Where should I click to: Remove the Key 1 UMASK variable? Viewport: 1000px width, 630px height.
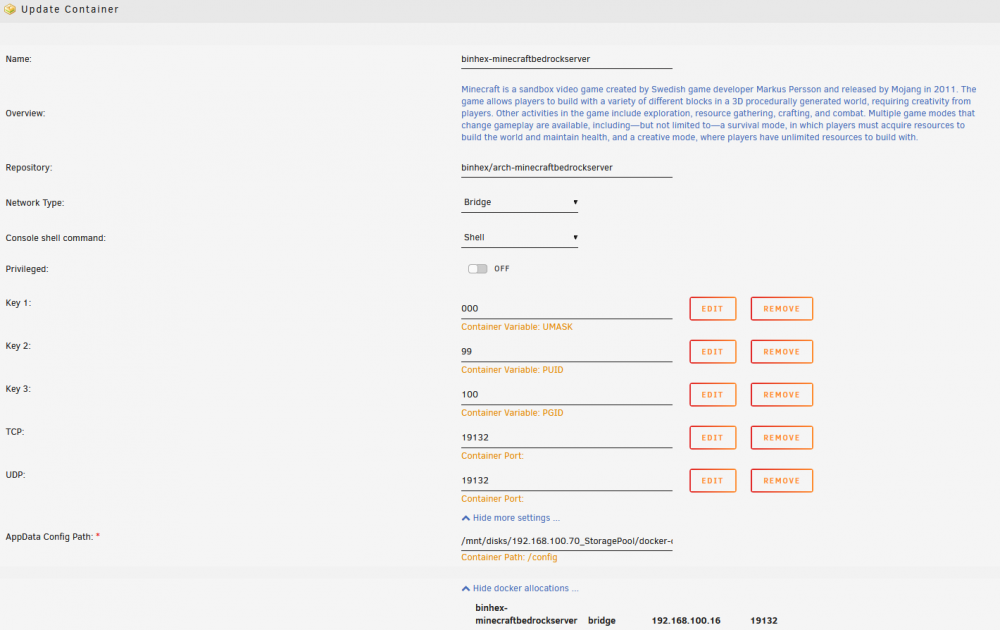pos(781,309)
